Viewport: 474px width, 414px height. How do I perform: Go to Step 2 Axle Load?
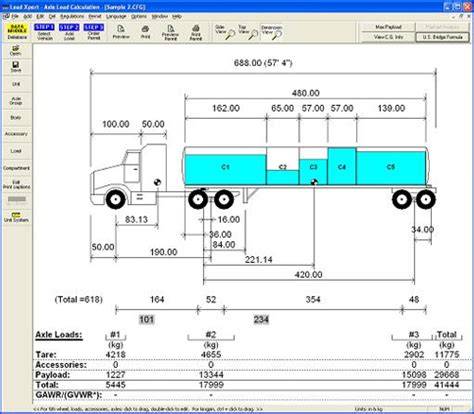69,32
